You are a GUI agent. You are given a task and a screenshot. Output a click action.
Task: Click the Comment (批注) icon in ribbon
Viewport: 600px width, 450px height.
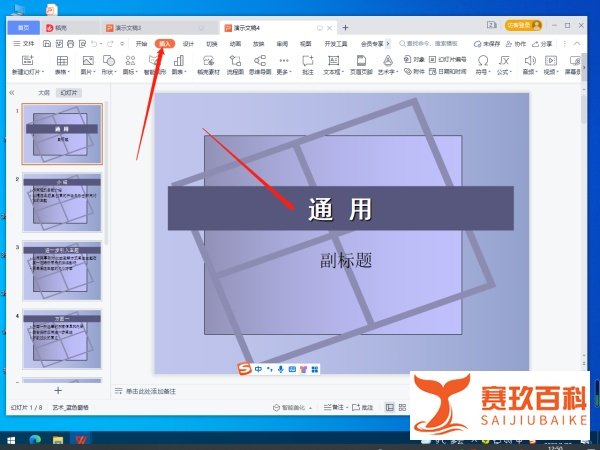tap(308, 60)
